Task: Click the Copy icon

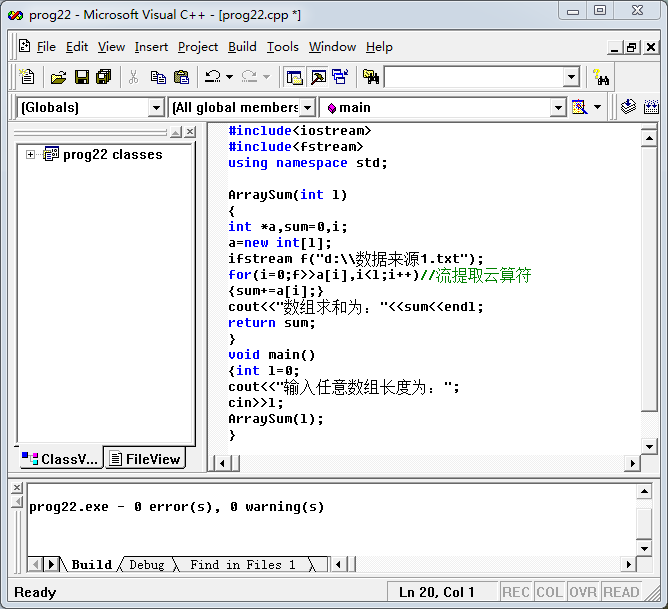Action: 158,77
